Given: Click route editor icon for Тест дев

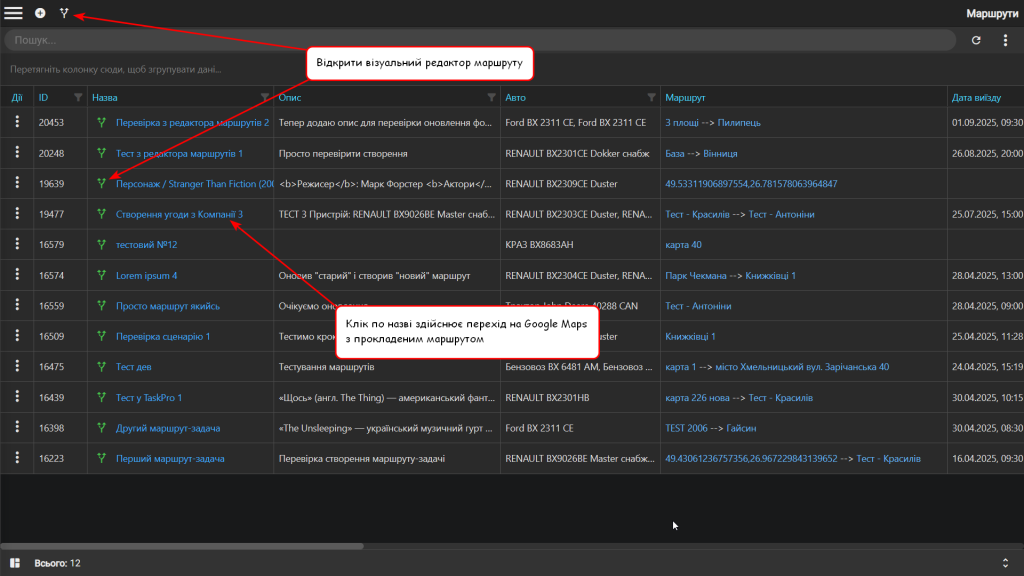Looking at the screenshot, I should coord(101,366).
